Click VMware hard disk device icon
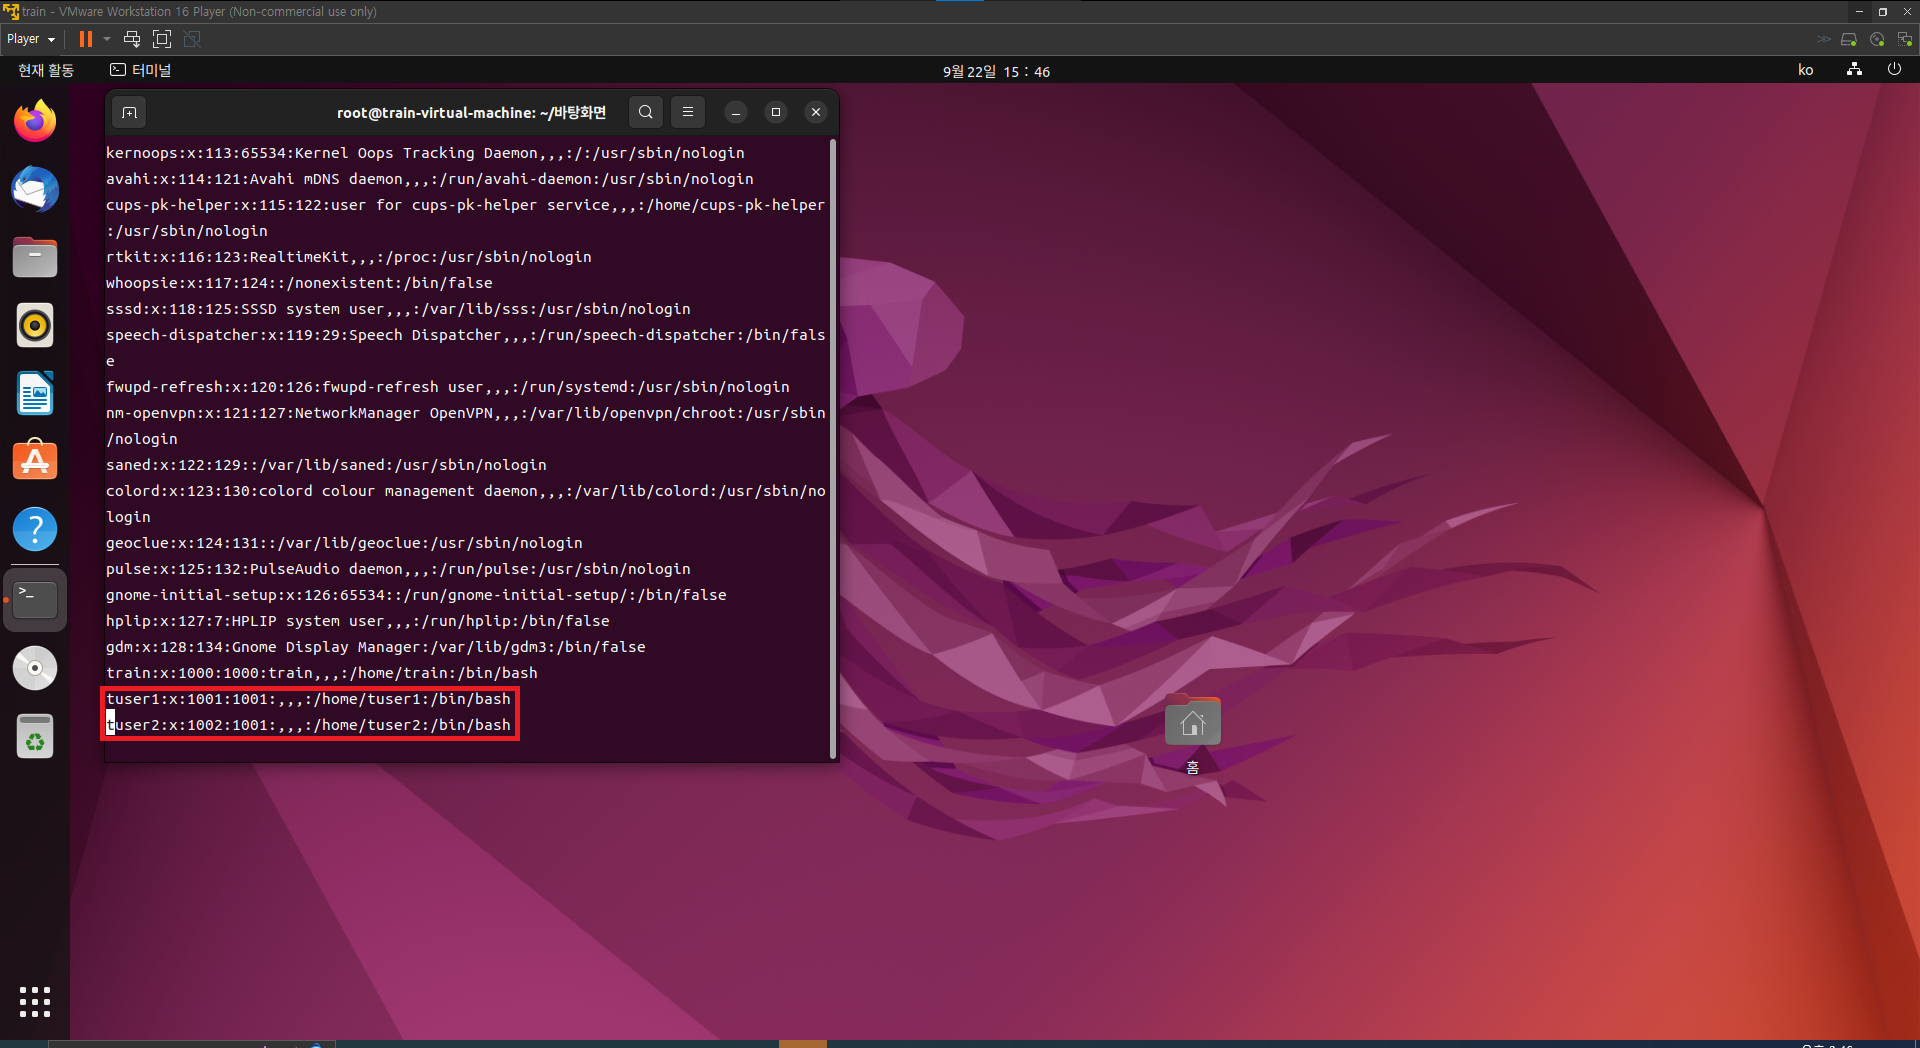The image size is (1920, 1048). coord(1849,39)
